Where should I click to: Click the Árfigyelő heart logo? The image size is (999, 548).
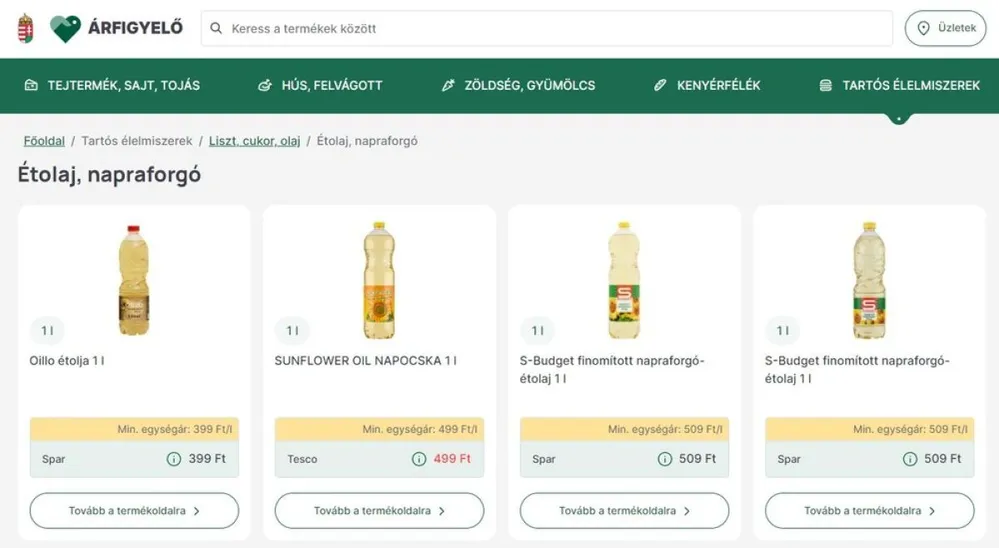[66, 28]
